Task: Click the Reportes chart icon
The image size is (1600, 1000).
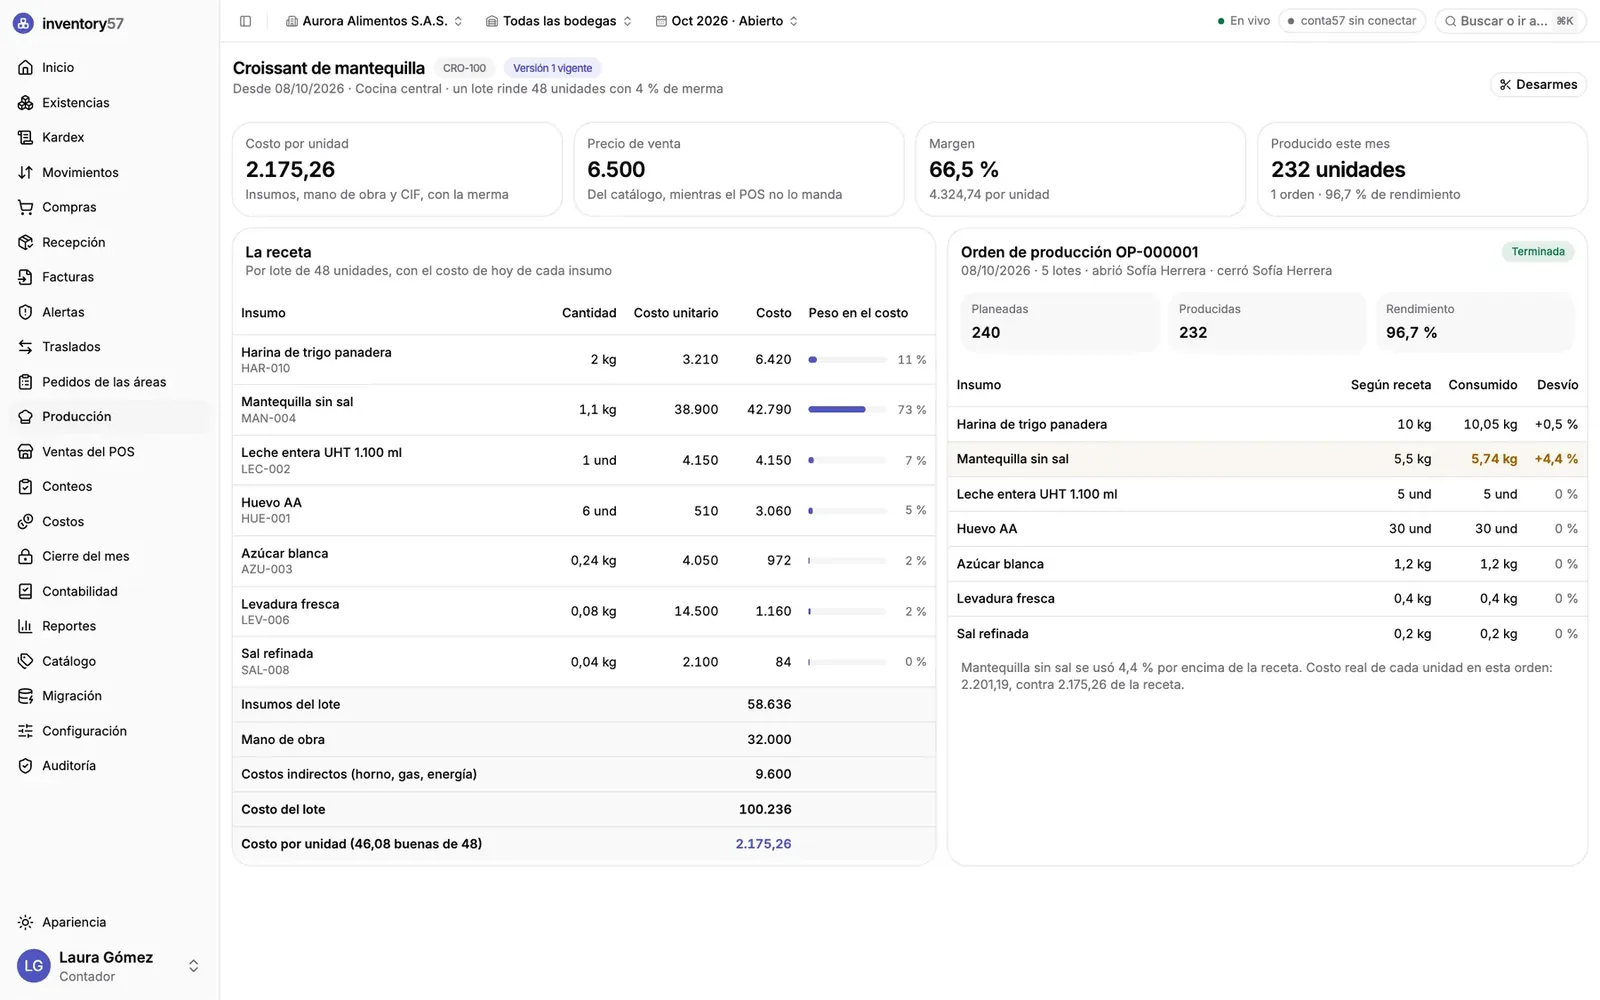Action: click(25, 627)
